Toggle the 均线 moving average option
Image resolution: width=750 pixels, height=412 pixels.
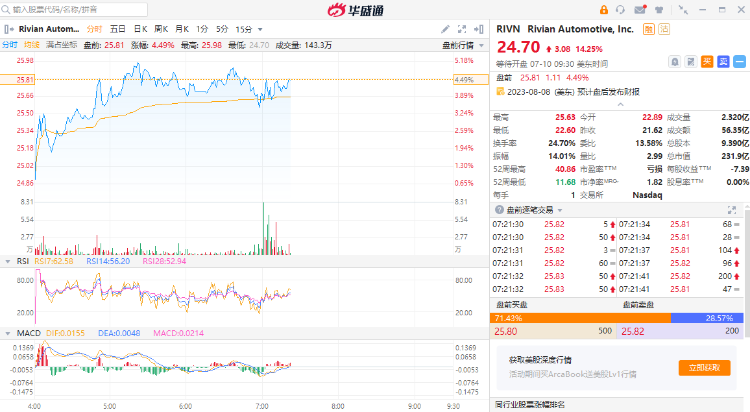[x=32, y=45]
